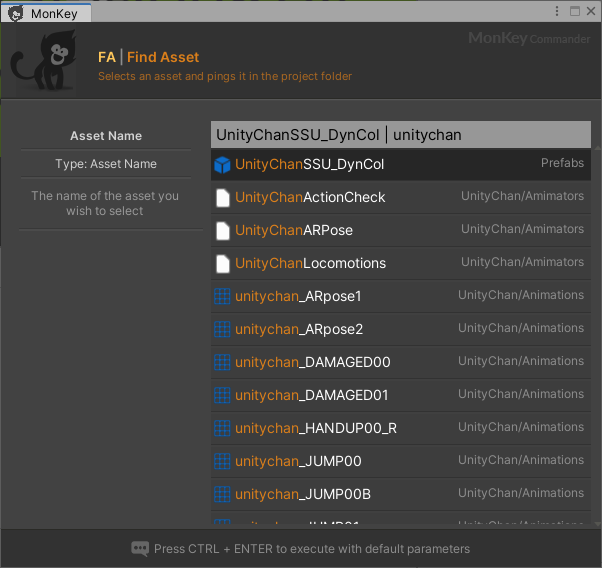Choose the unitychan_DAMAGED01 animation

(x=401, y=396)
